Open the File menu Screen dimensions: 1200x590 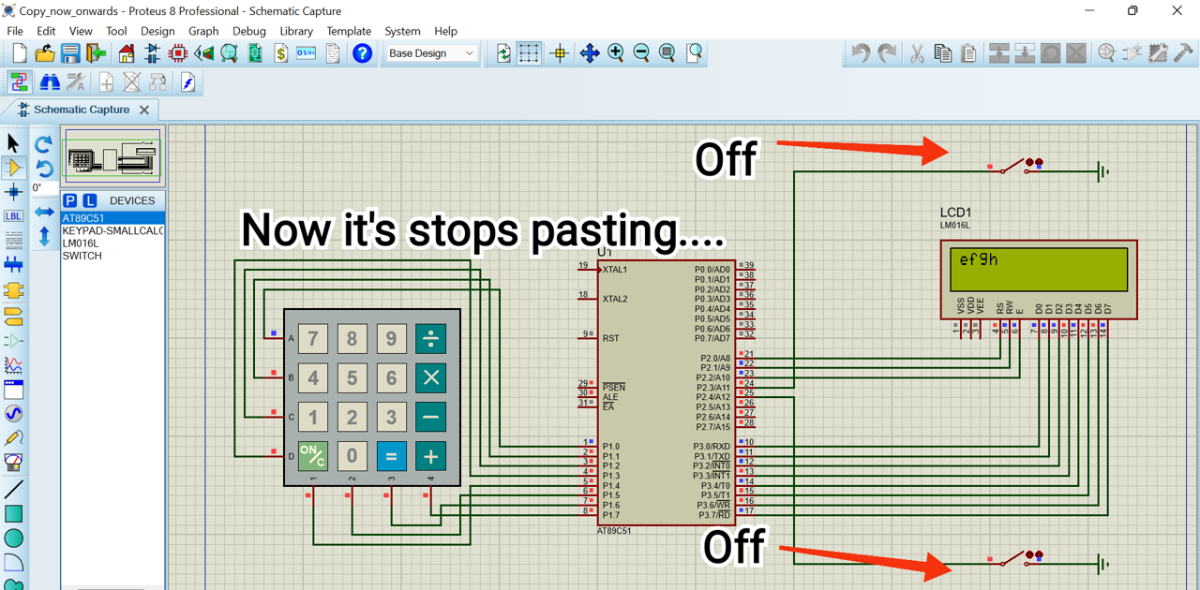pos(15,31)
